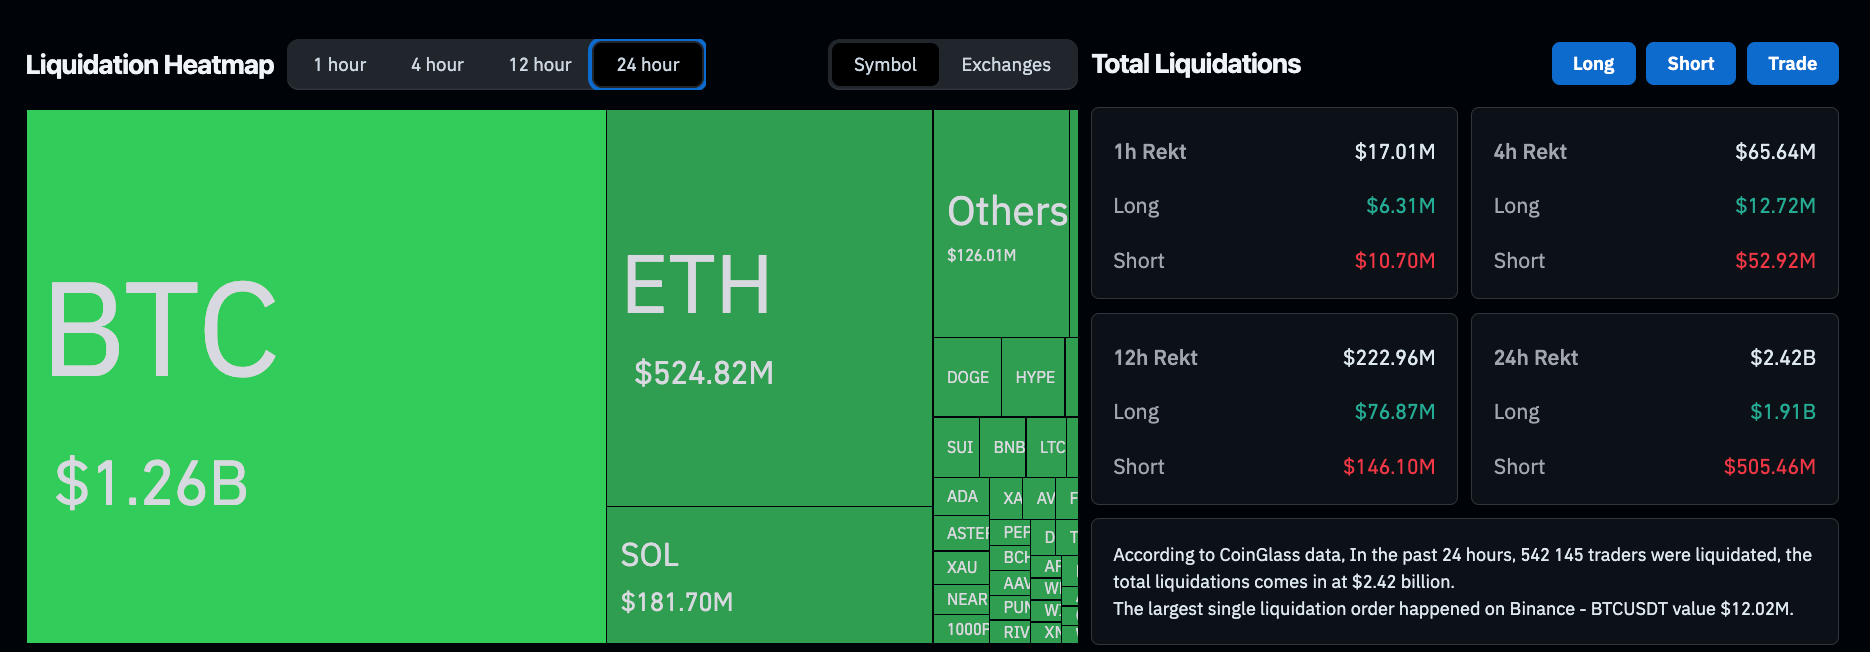The width and height of the screenshot is (1870, 652).
Task: Select the 1000P tile in heatmap
Action: point(961,629)
